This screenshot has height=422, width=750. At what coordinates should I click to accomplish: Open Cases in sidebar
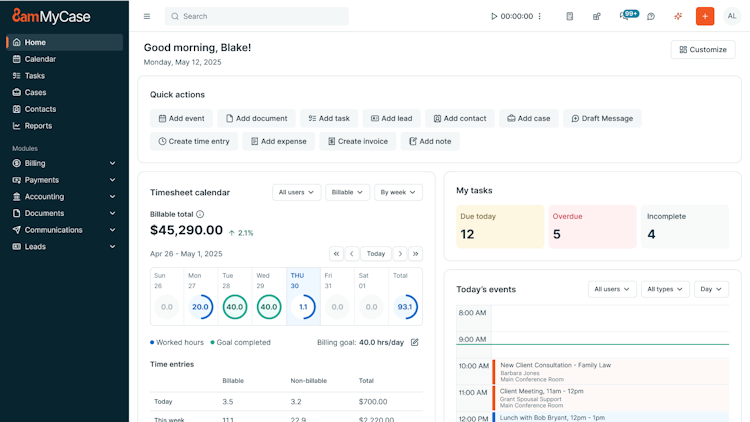[65, 92]
